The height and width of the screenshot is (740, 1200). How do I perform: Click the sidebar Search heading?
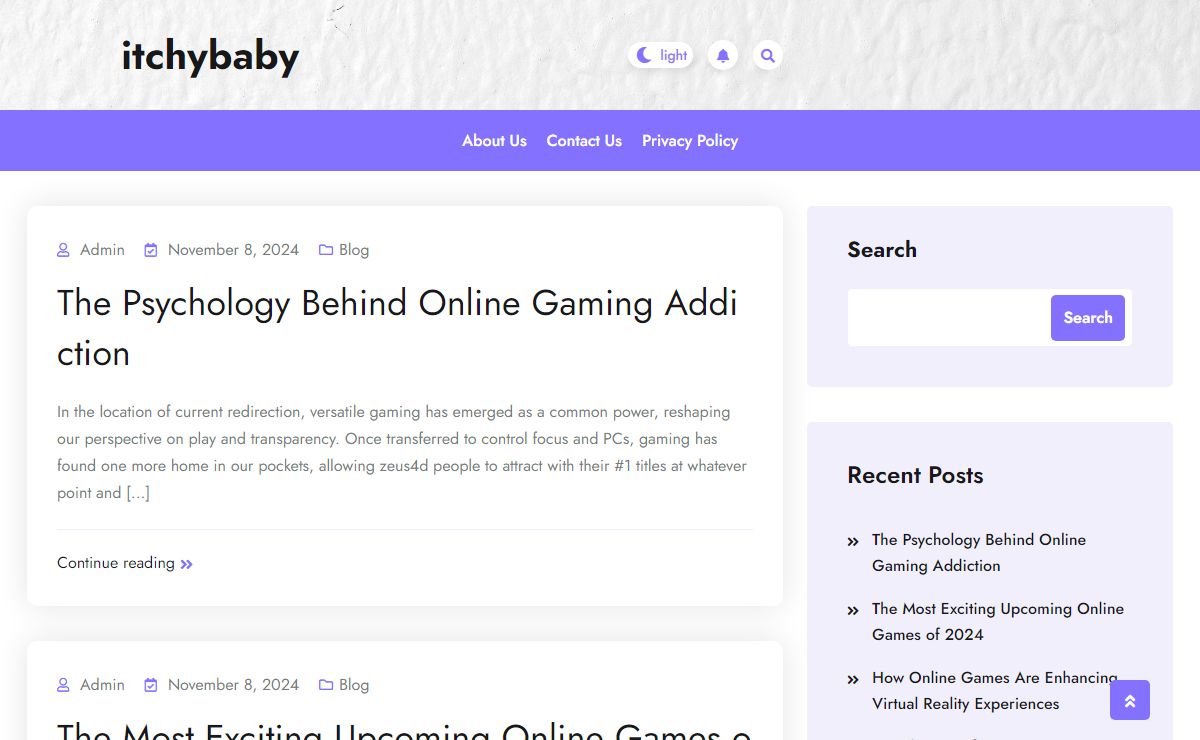(882, 250)
